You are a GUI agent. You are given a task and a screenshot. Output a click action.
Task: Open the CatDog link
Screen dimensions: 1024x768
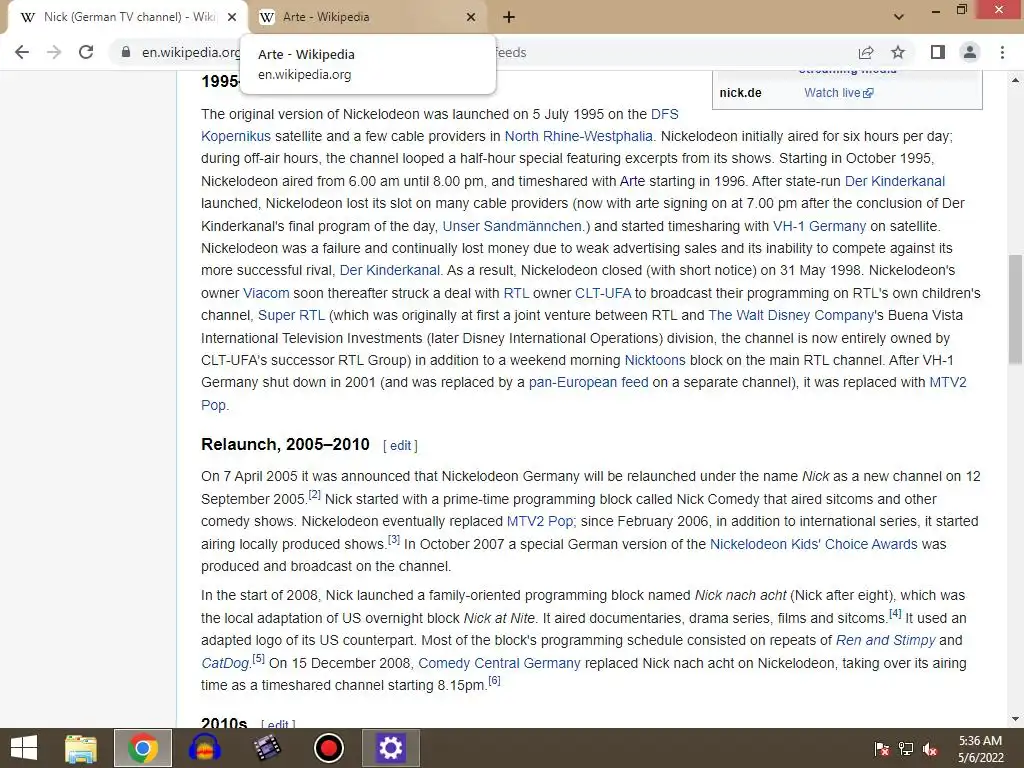225,663
